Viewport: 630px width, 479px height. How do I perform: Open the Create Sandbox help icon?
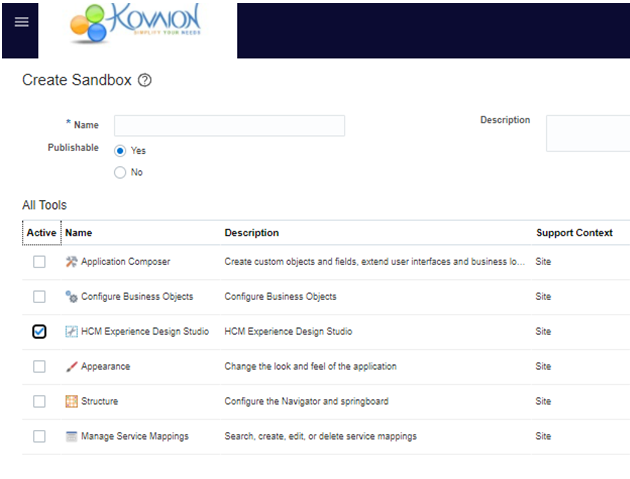pos(145,80)
